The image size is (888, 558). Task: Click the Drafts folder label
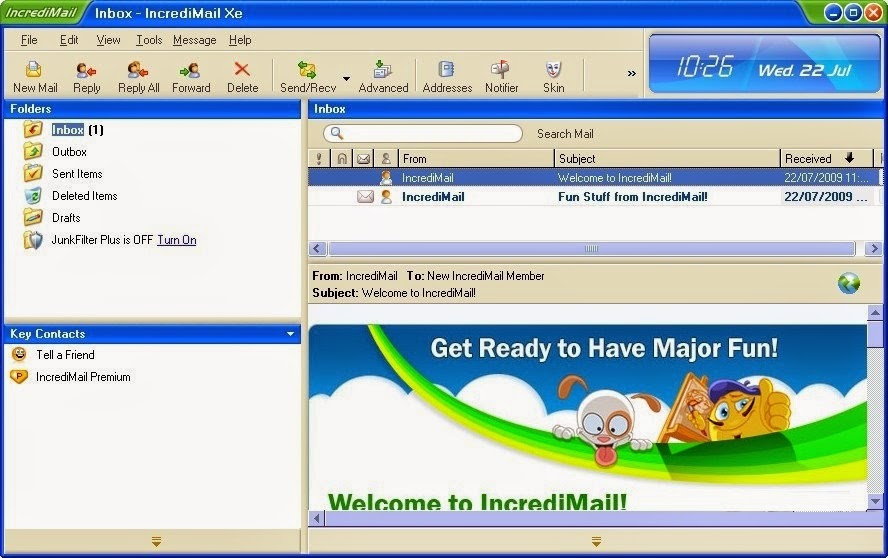(66, 218)
